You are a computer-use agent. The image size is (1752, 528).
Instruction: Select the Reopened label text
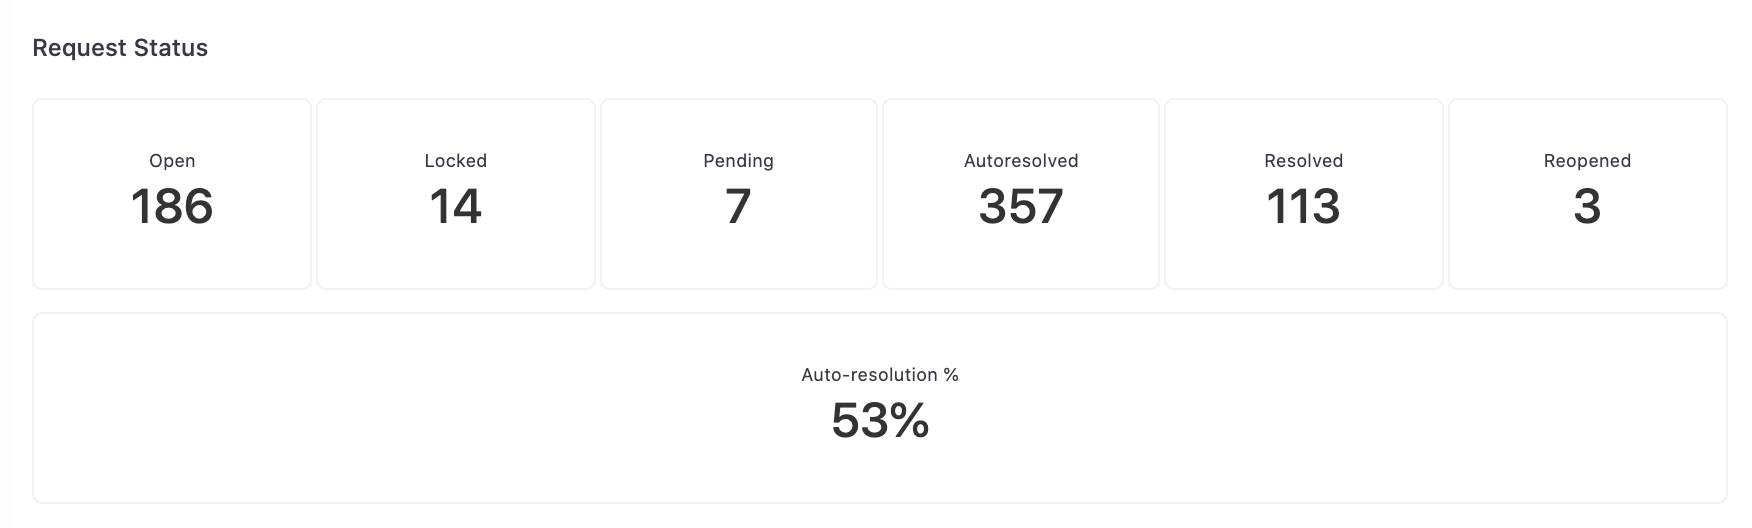point(1588,160)
